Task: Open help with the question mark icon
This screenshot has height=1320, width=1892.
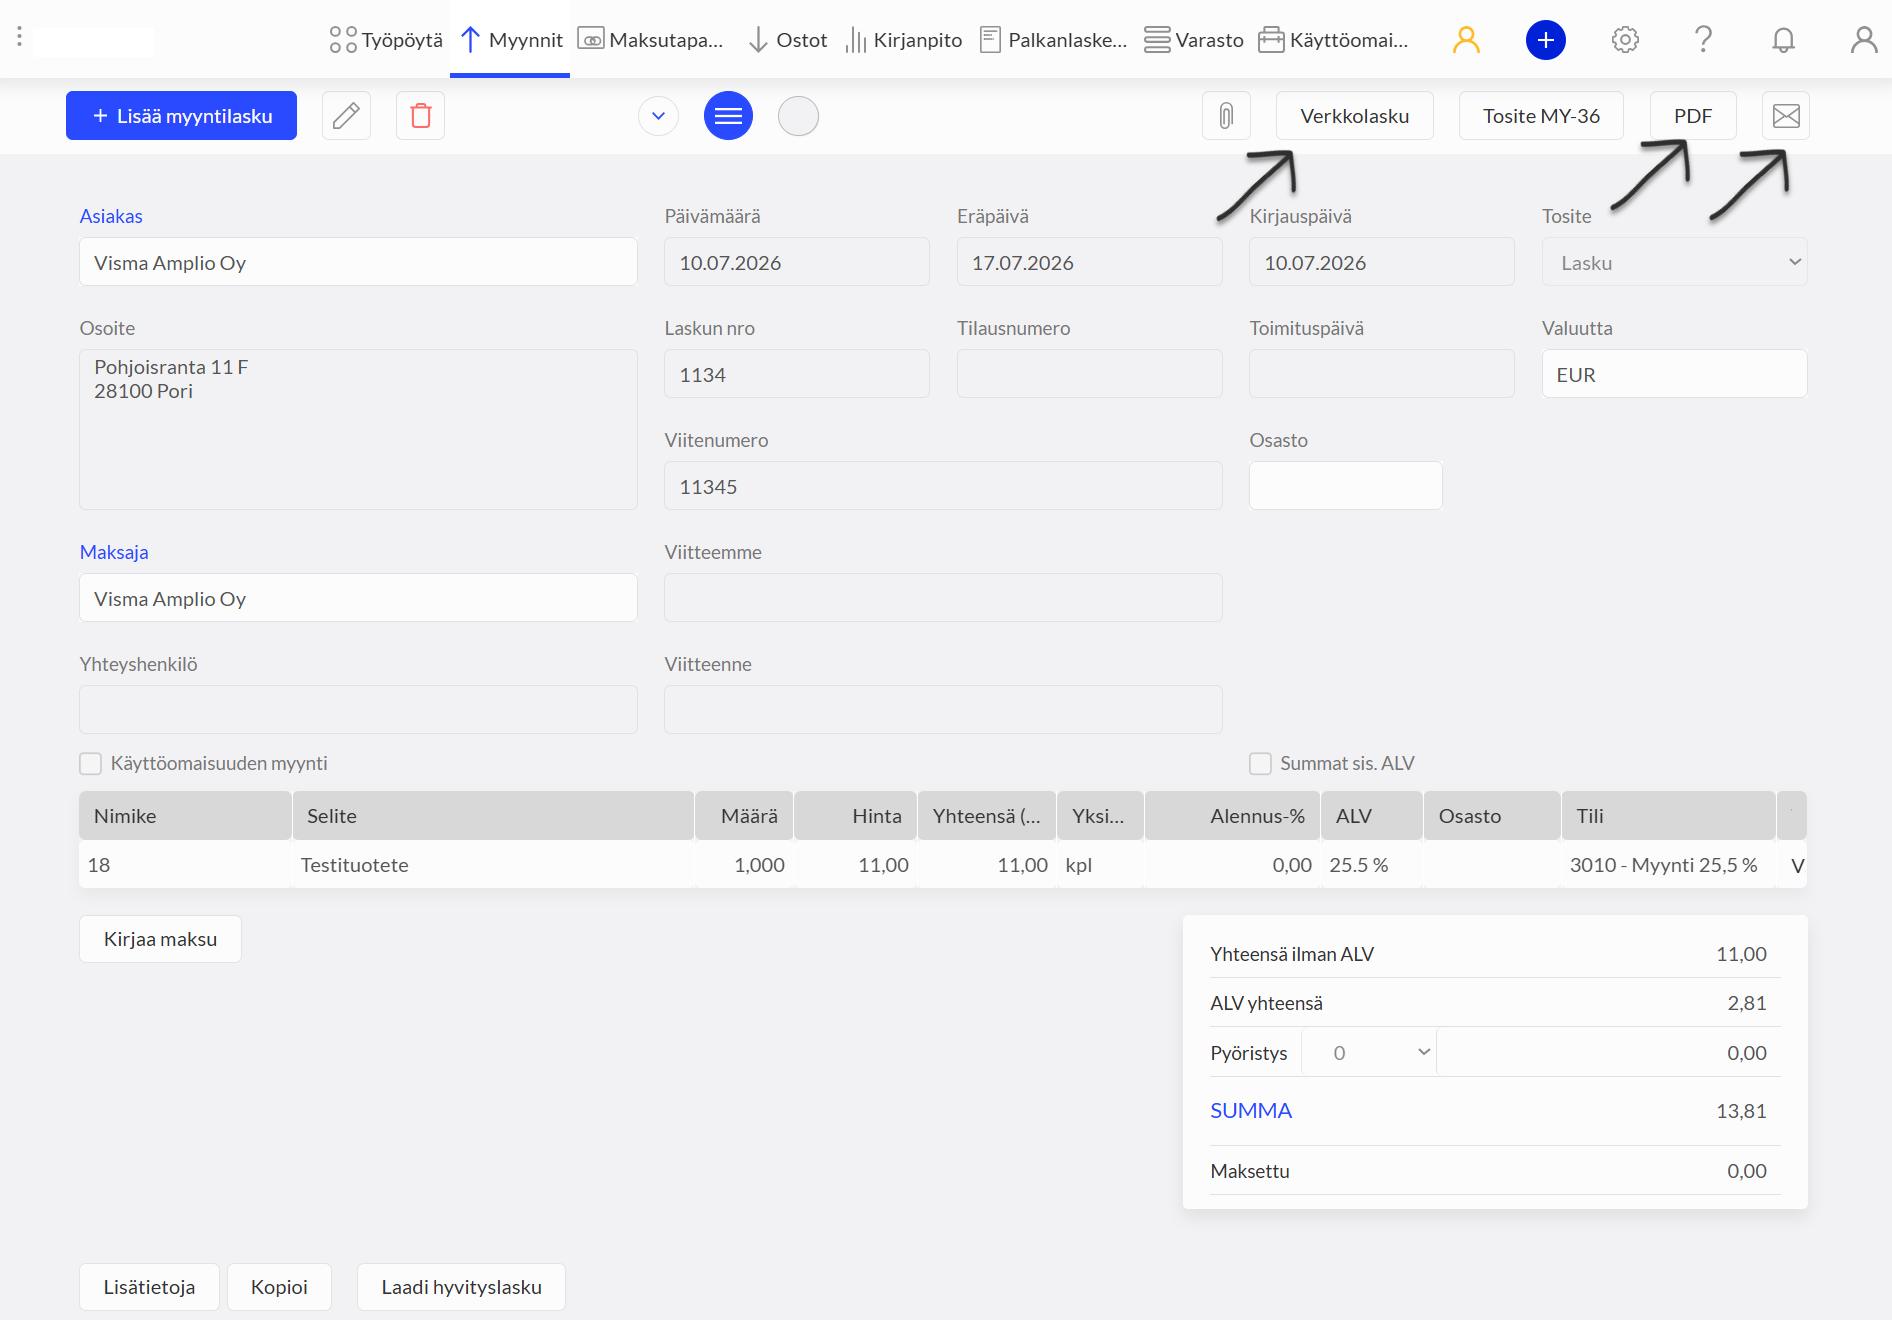Action: click(1703, 40)
